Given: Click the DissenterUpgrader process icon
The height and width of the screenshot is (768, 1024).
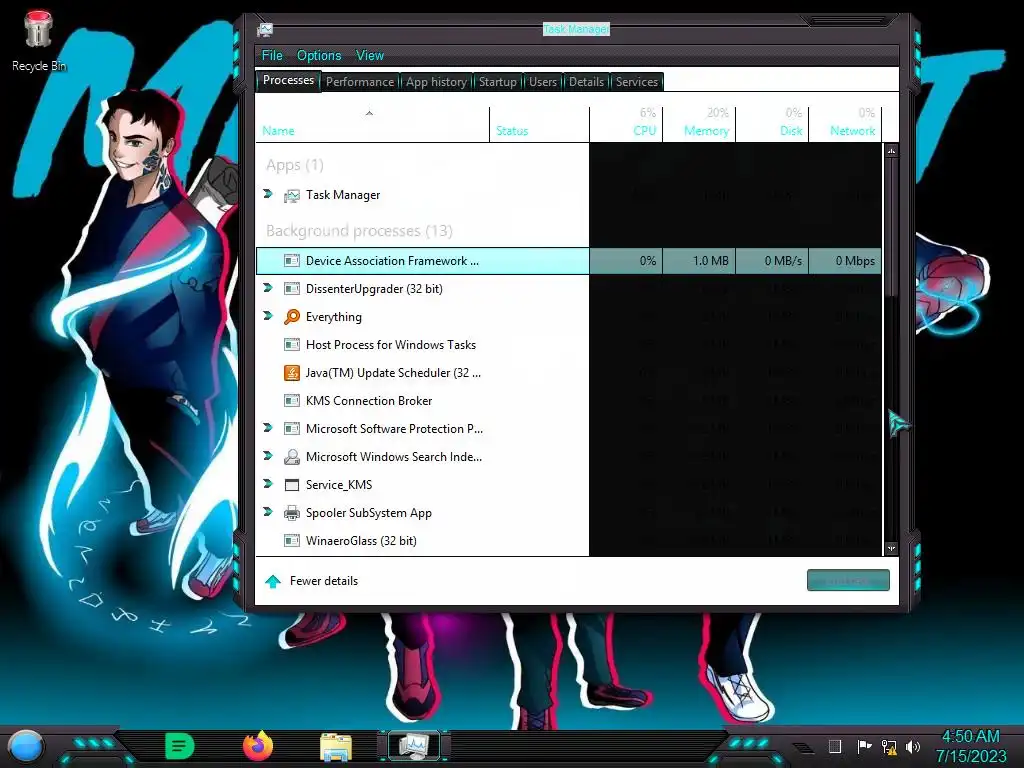Looking at the screenshot, I should [x=291, y=289].
